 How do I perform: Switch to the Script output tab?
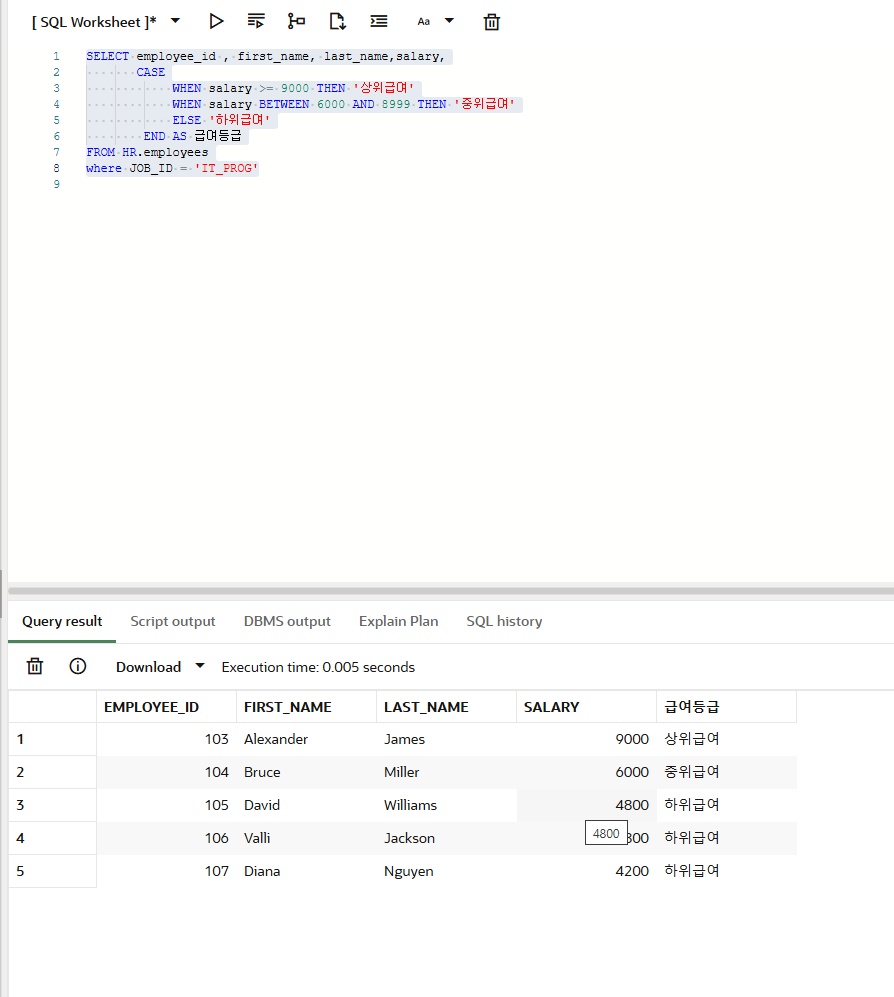(x=173, y=621)
